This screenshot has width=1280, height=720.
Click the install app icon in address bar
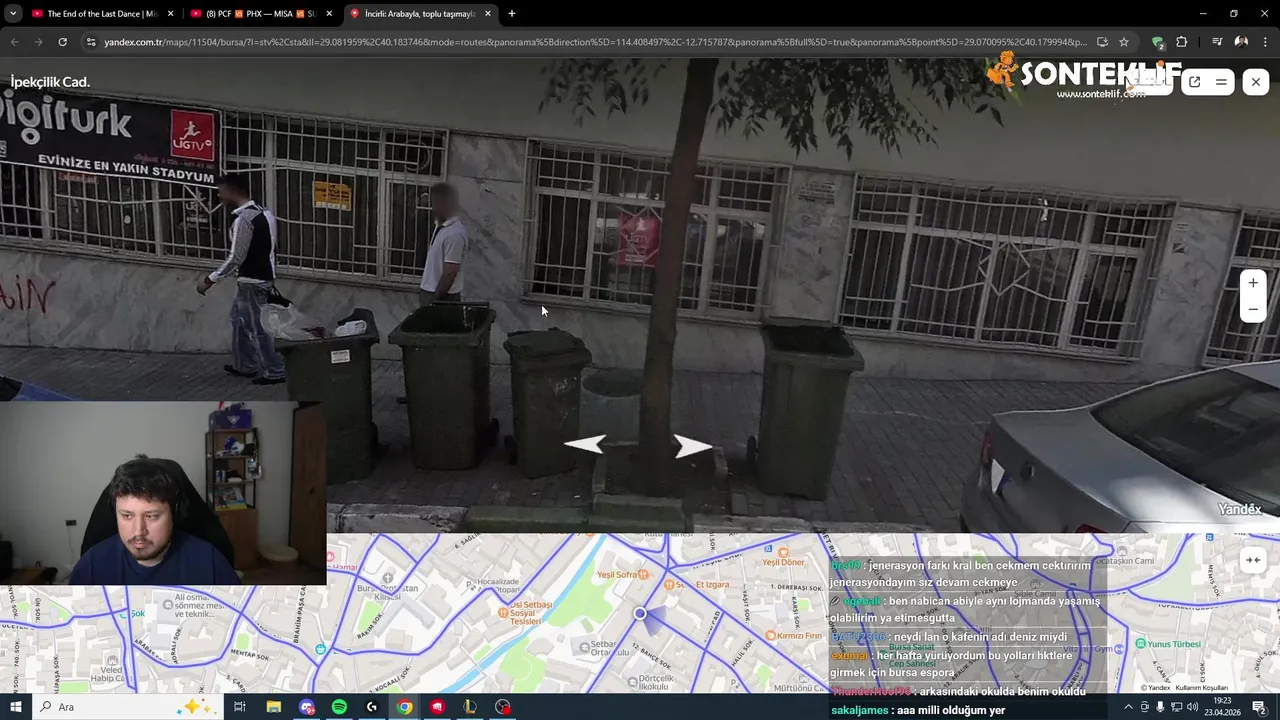[x=1102, y=42]
